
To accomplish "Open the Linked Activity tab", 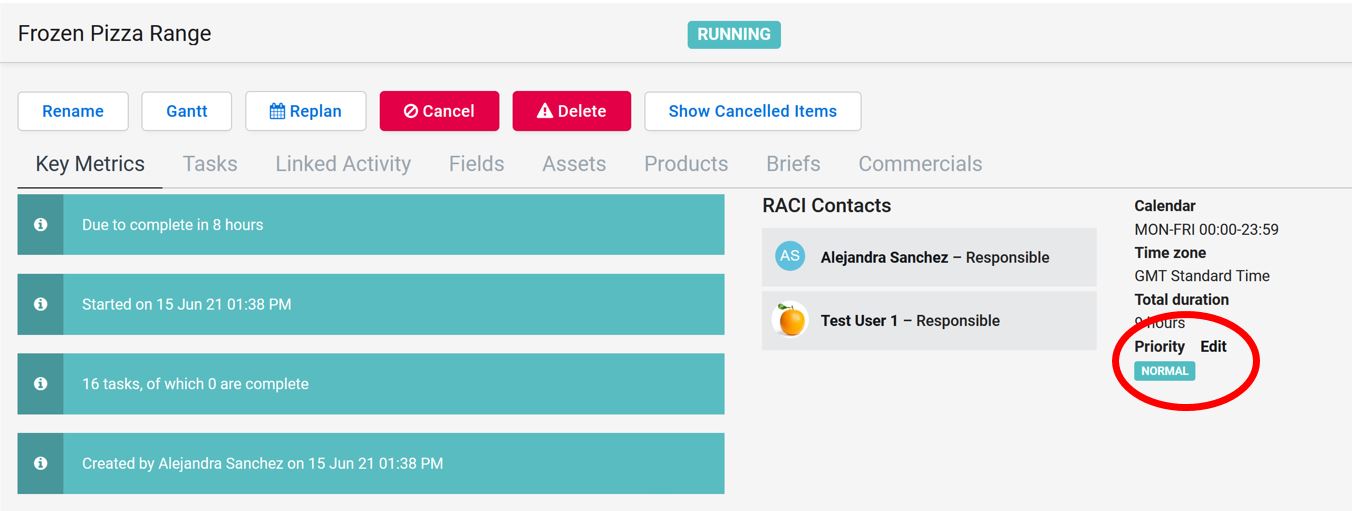I will click(343, 164).
